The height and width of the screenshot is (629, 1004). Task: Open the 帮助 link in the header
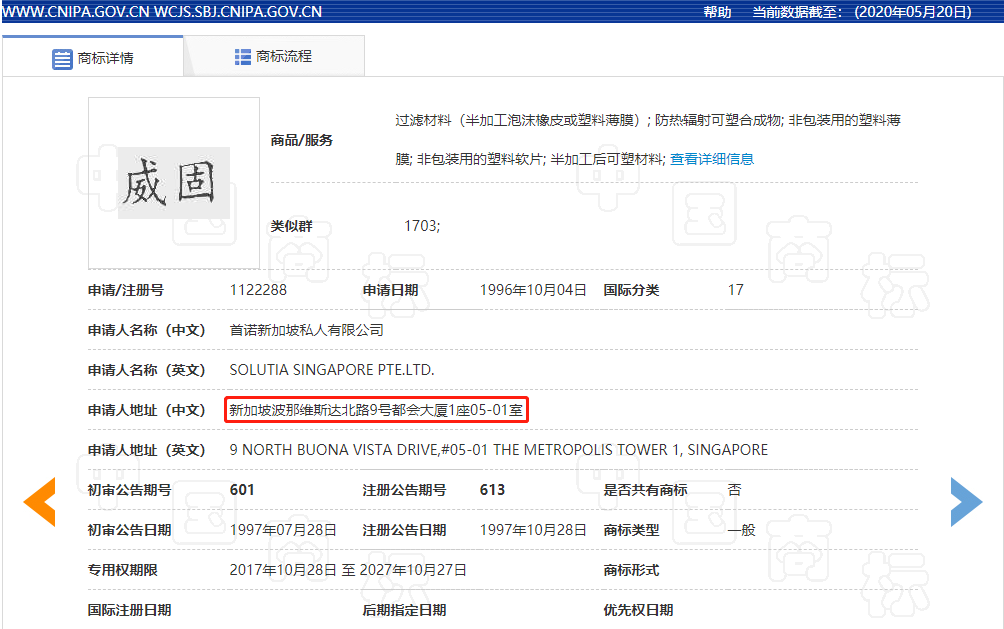tap(717, 12)
